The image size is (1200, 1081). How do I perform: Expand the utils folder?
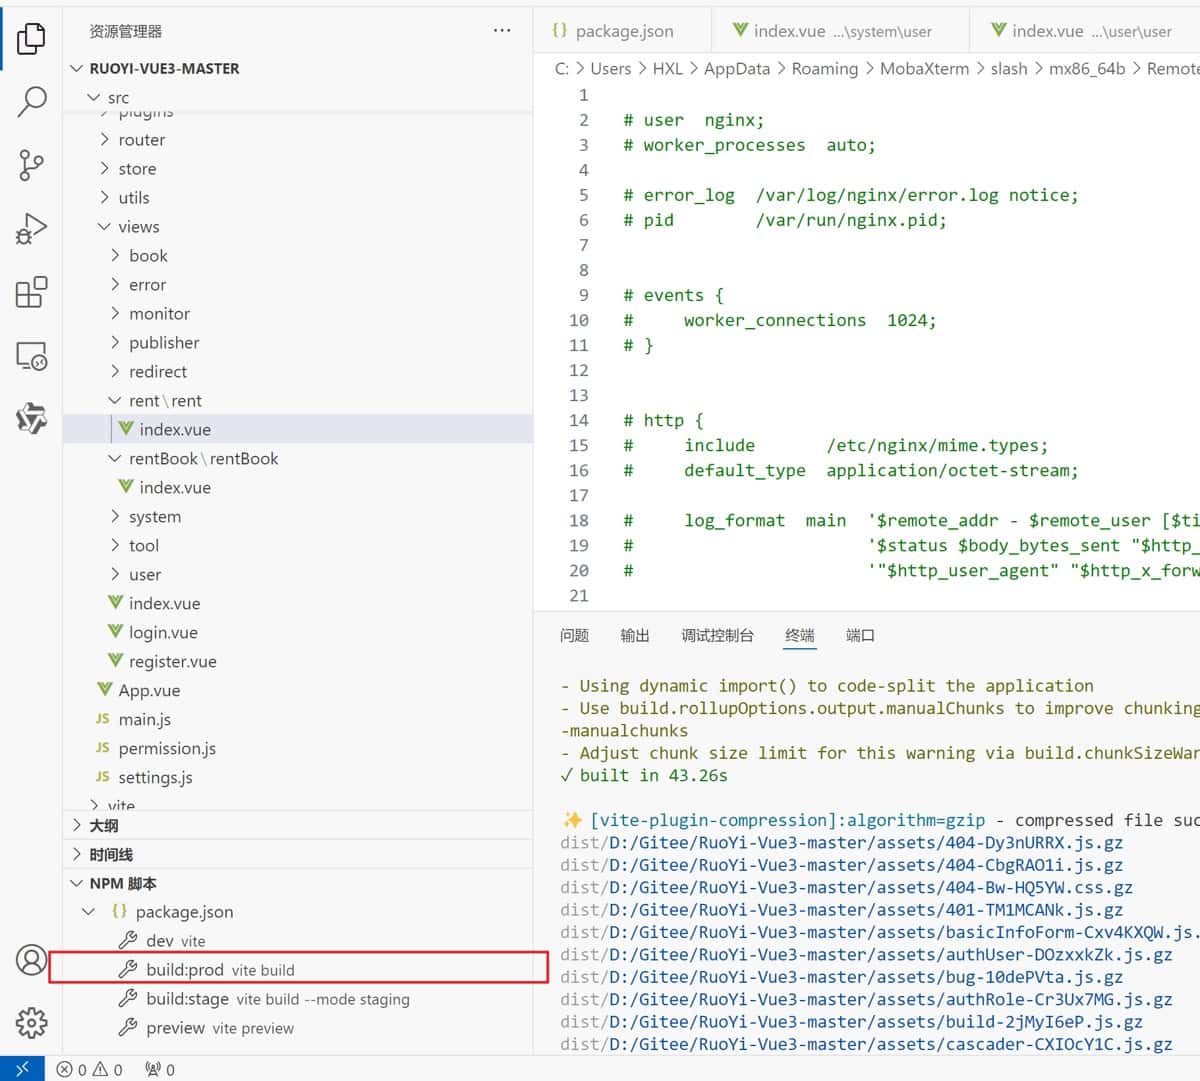(x=104, y=197)
